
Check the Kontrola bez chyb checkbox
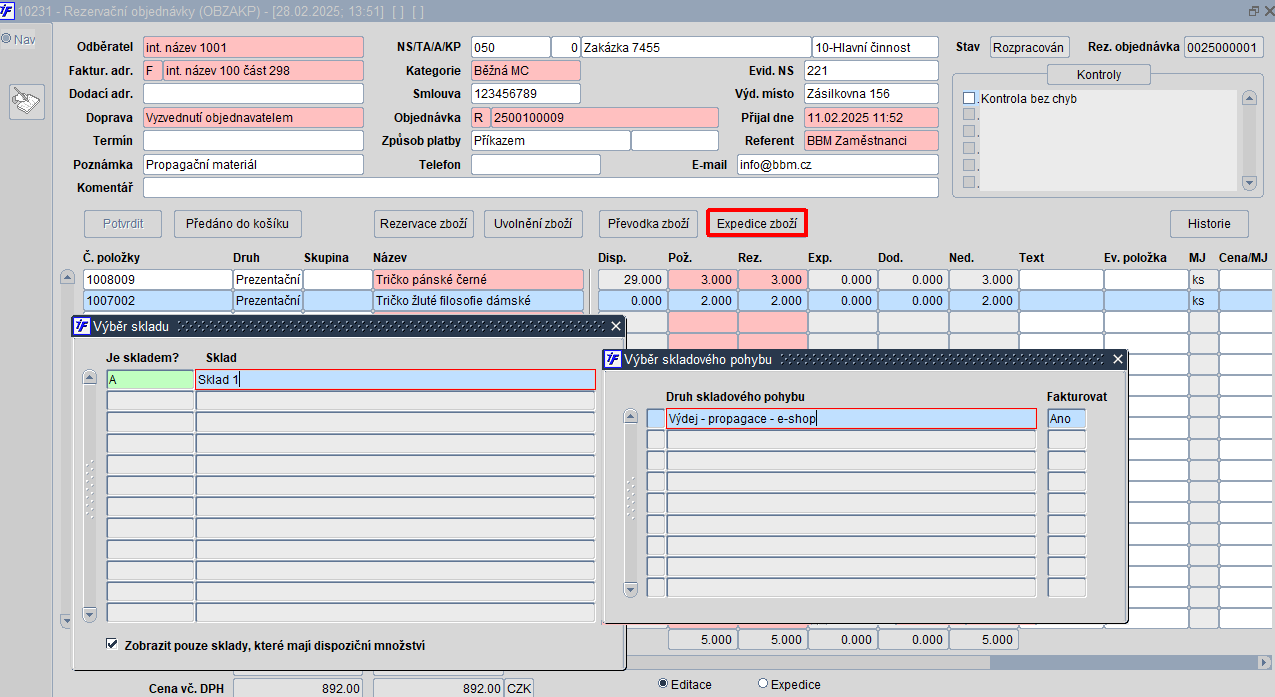click(x=968, y=99)
